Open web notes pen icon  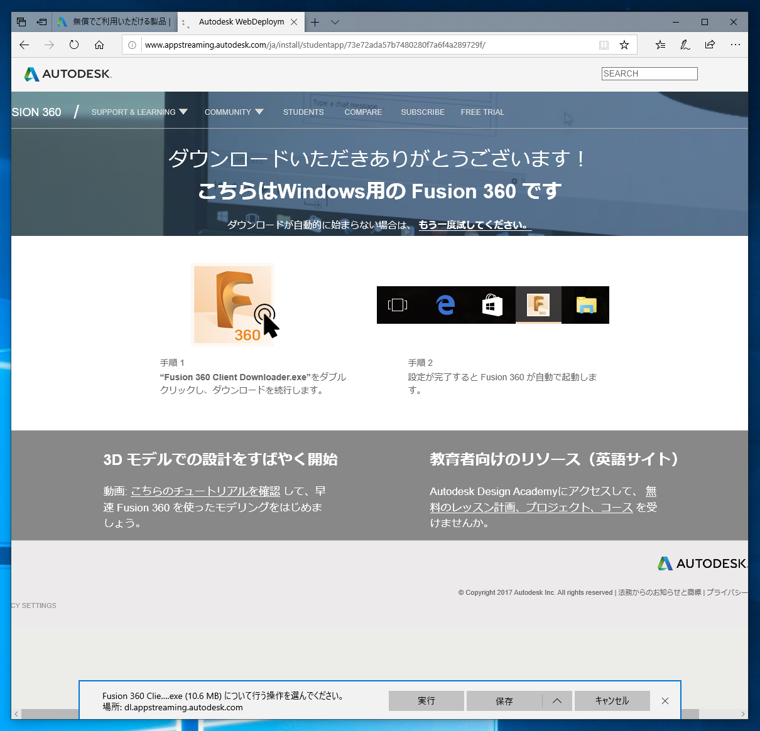coord(685,45)
